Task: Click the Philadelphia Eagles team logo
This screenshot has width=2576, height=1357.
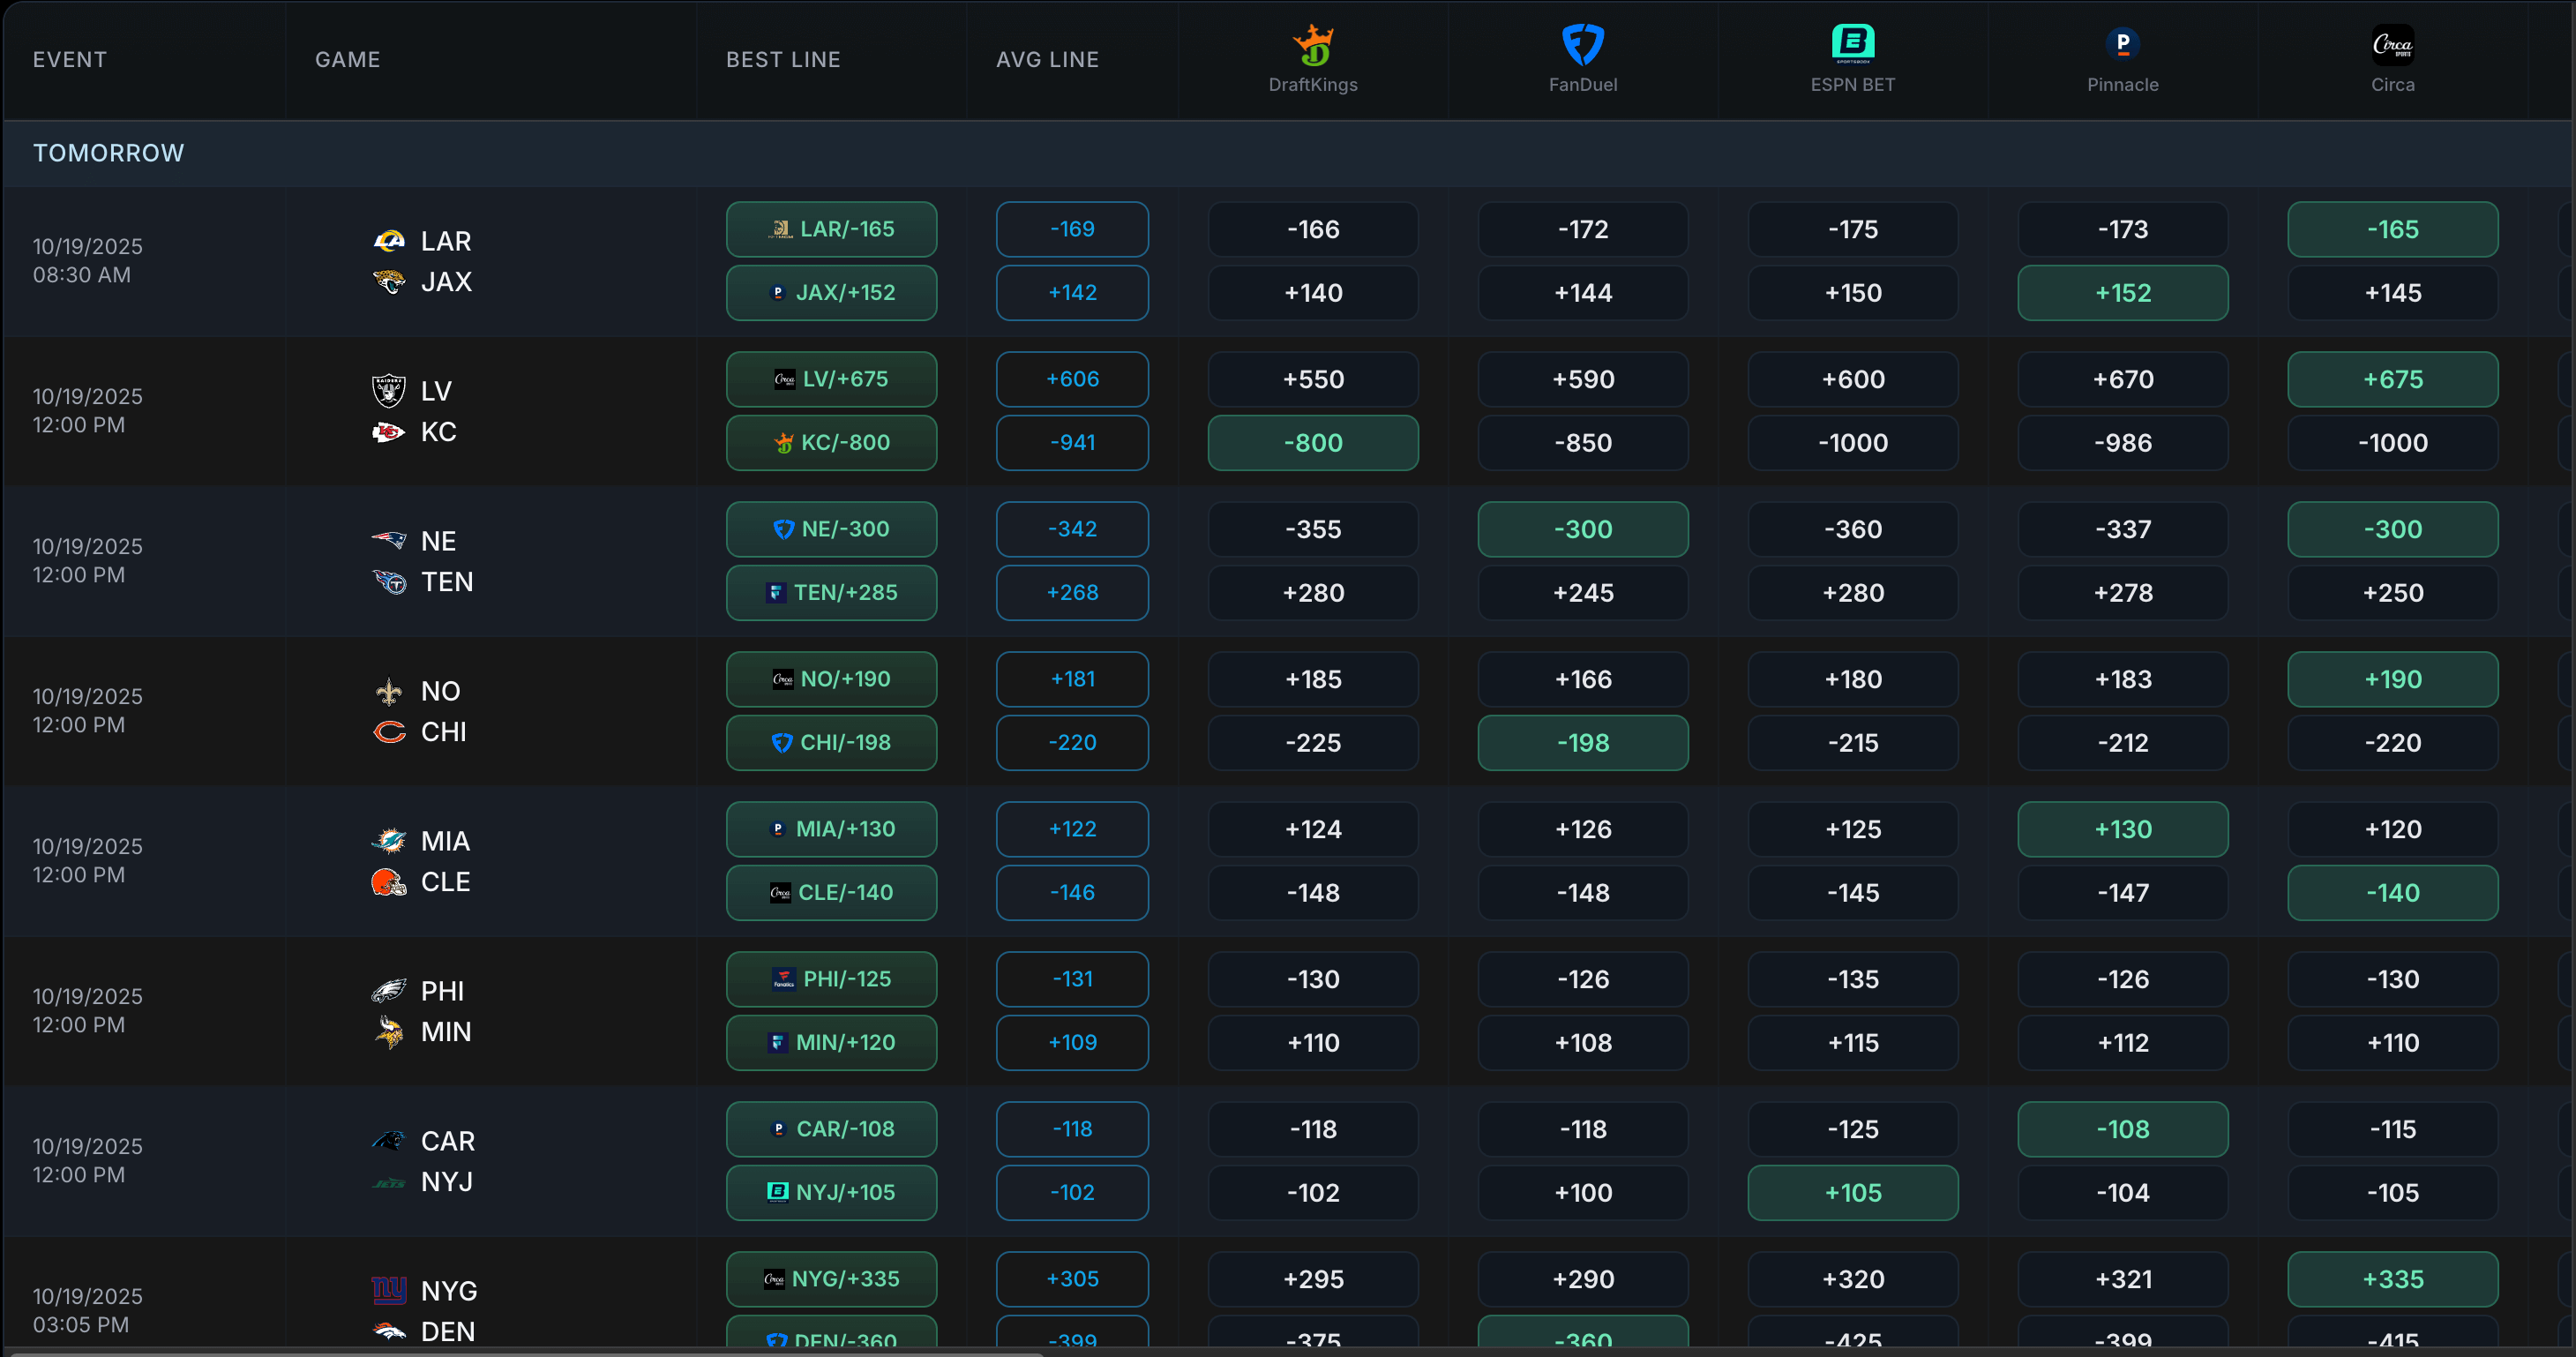Action: coord(389,991)
